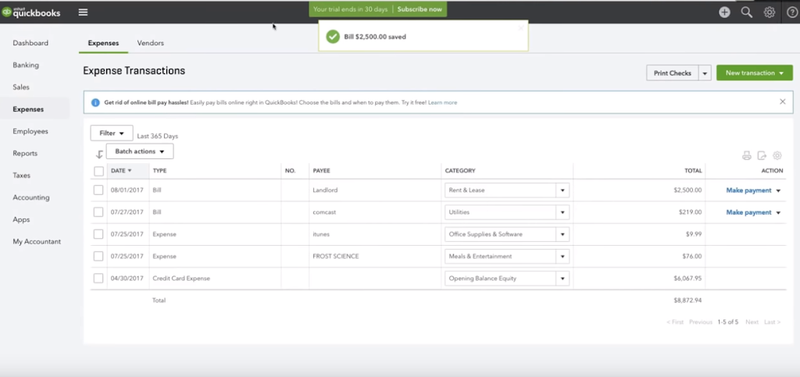This screenshot has width=800, height=377.
Task: Open My Accountant in sidebar
Action: tap(37, 241)
